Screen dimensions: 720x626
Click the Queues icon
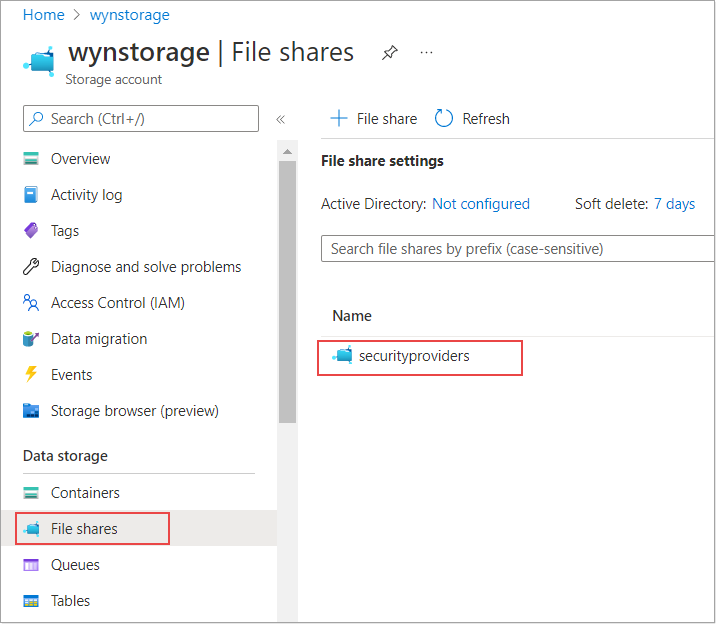coord(31,565)
